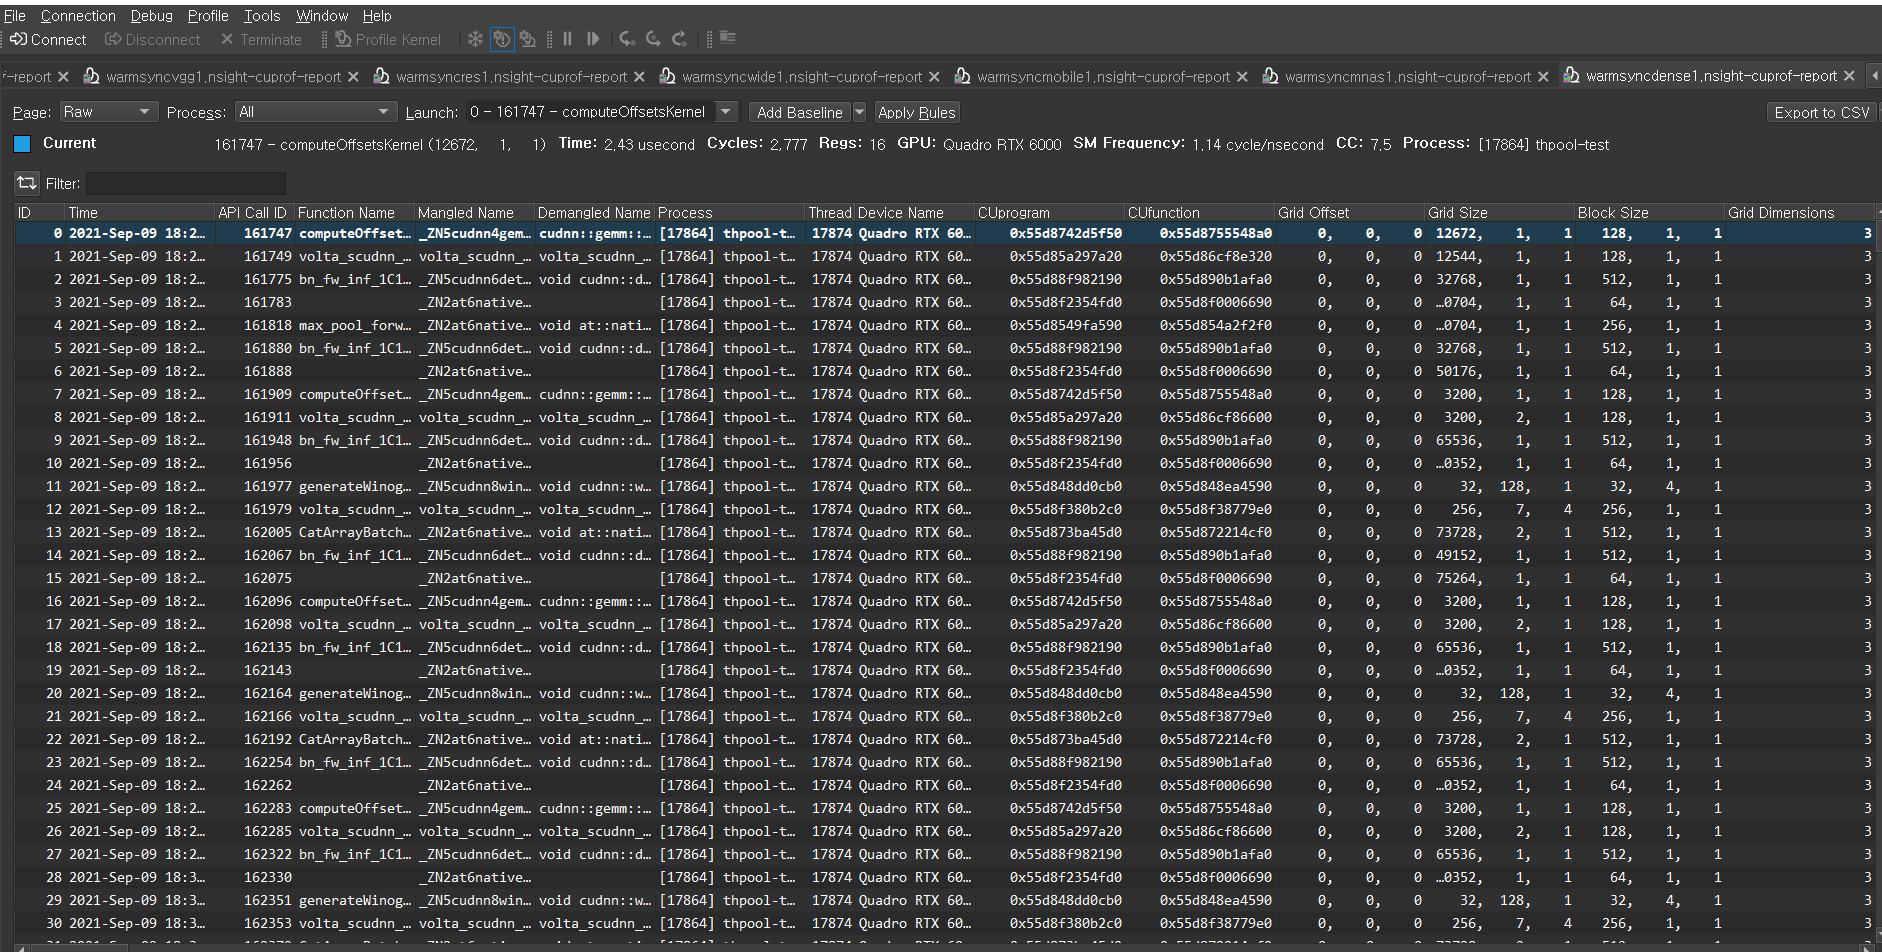Screen dimensions: 1882x952
Task: Switch to the warmsyncvgg1 report tab
Action: pyautogui.click(x=222, y=77)
